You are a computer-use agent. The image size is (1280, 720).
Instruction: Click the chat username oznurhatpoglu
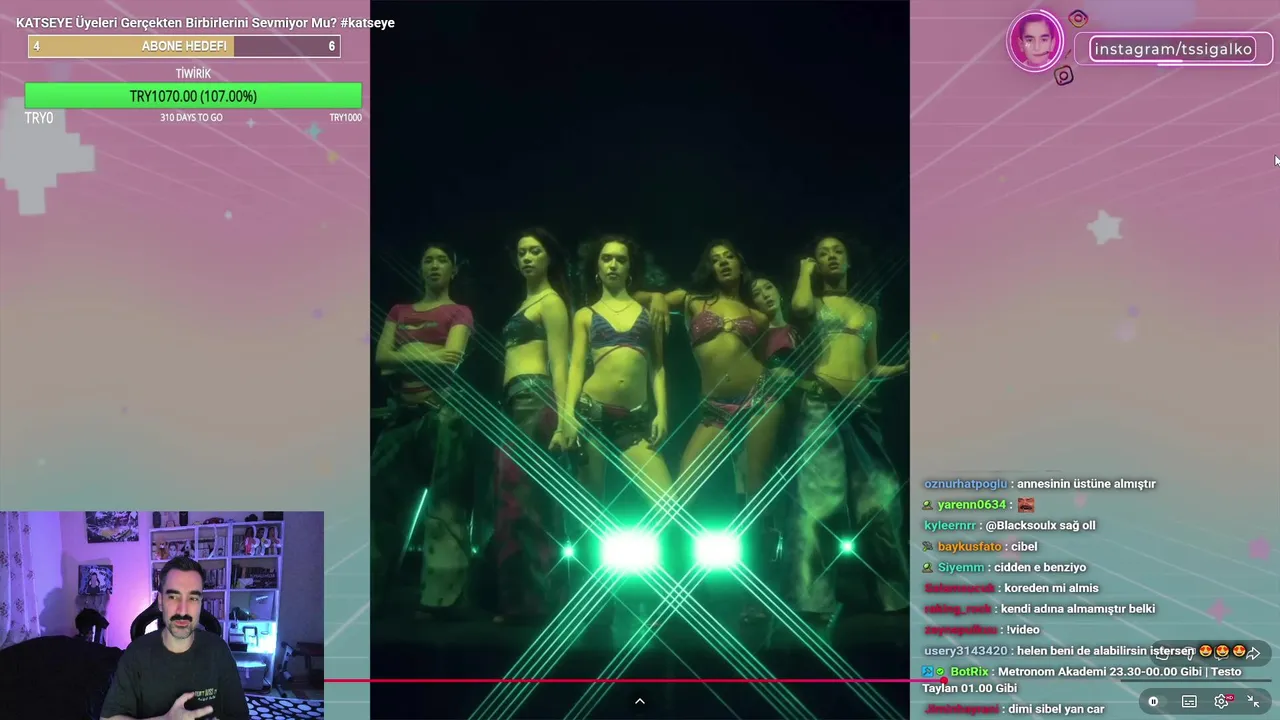pos(965,484)
